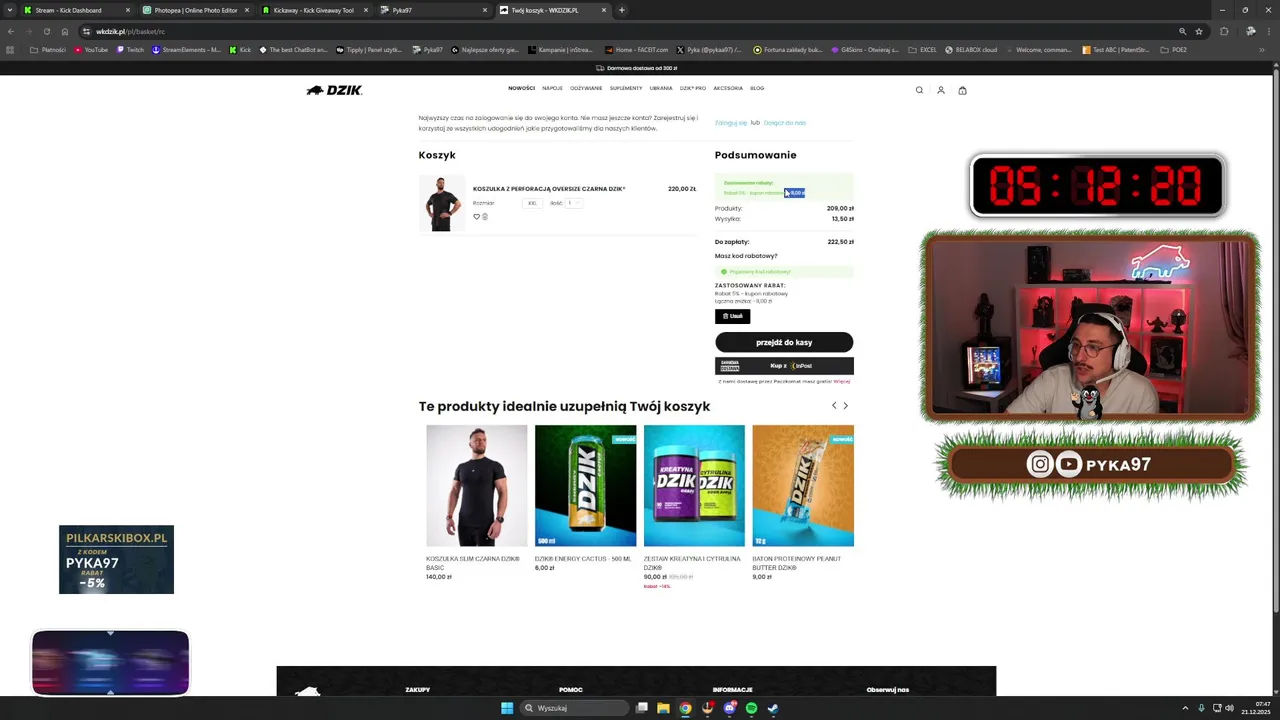Open Koszulka Slim Czarna Basic product image

pos(477,486)
